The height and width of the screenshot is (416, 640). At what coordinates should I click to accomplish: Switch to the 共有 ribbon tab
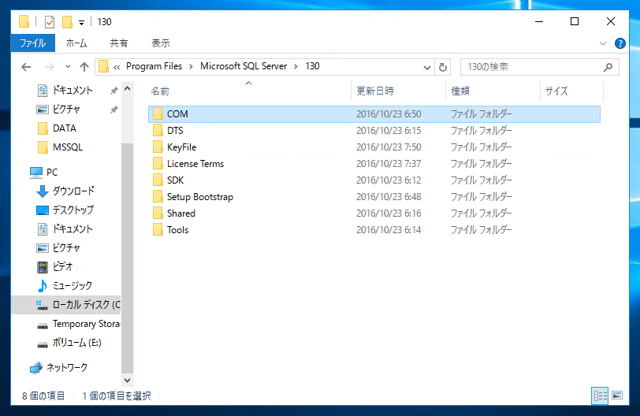119,43
